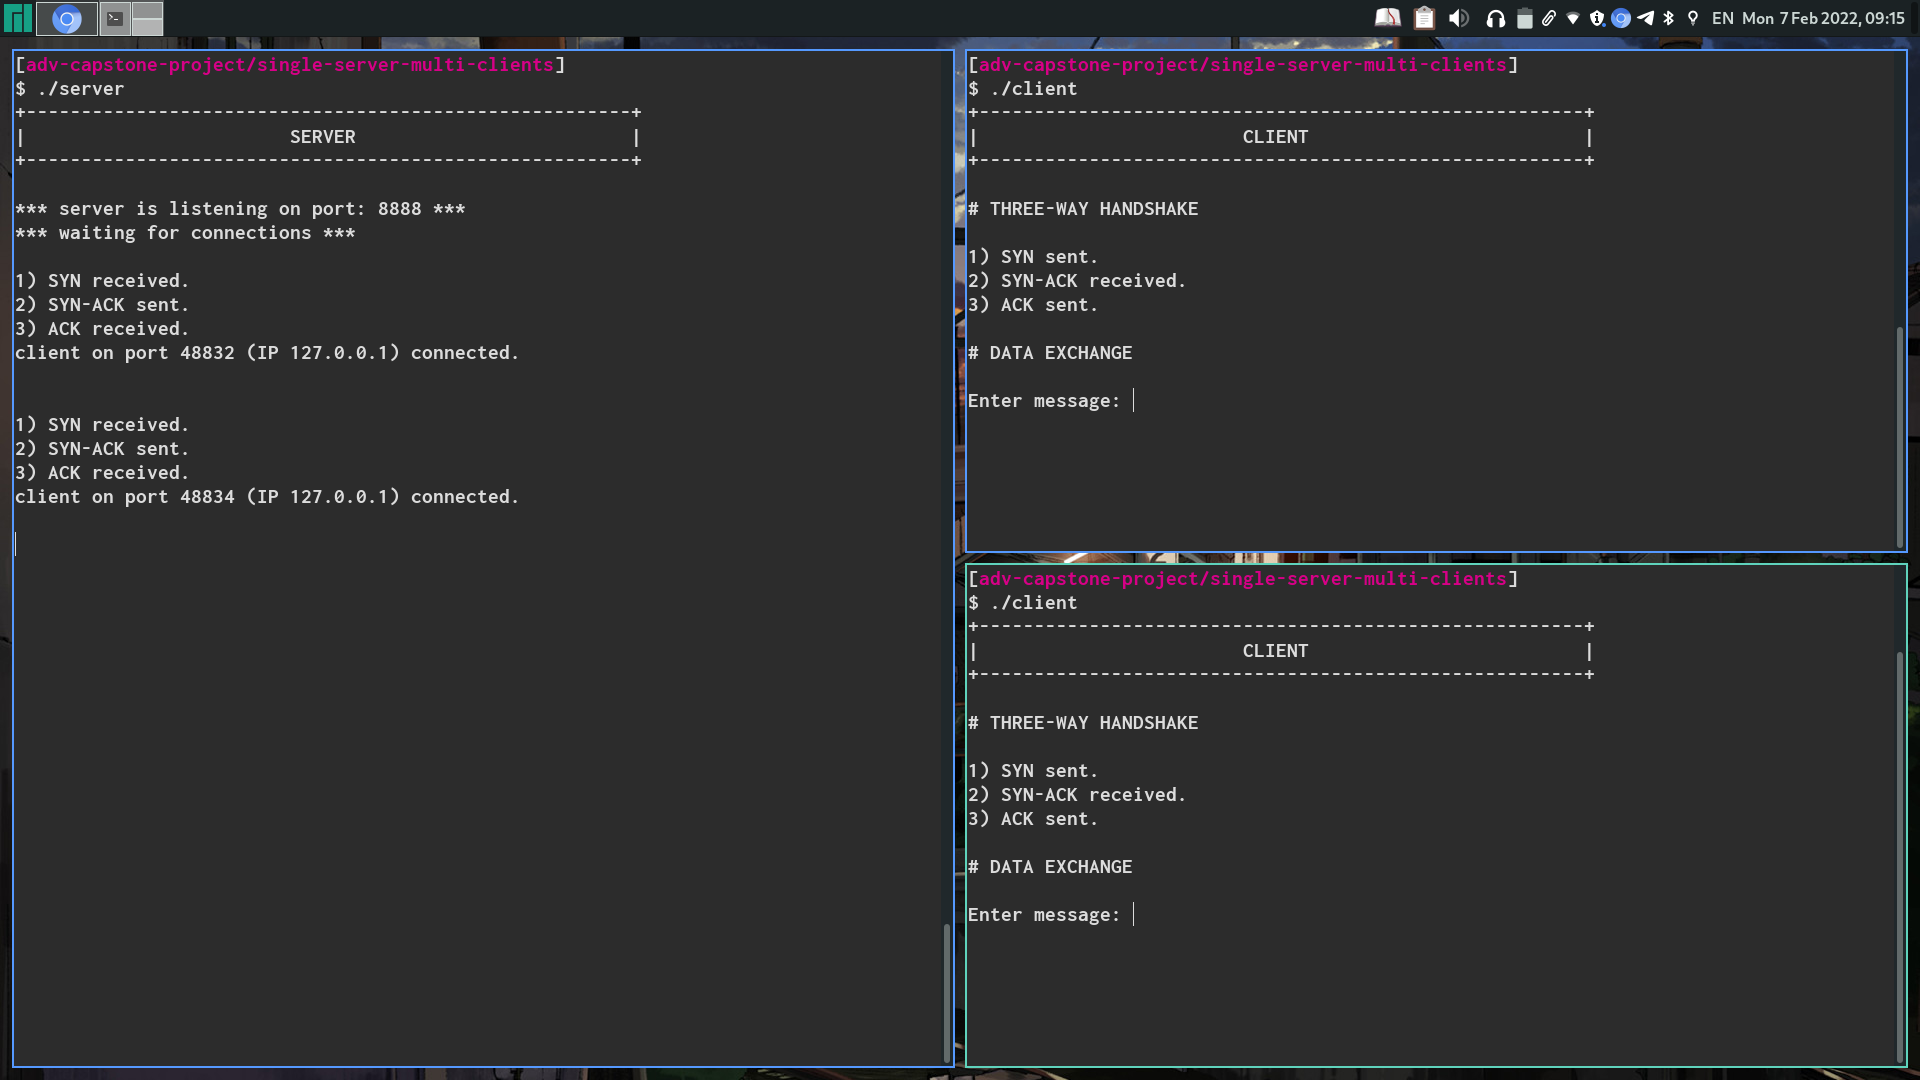Viewport: 1920px width, 1080px height.
Task: Toggle the light bulb tray indicator
Action: pos(1693,18)
